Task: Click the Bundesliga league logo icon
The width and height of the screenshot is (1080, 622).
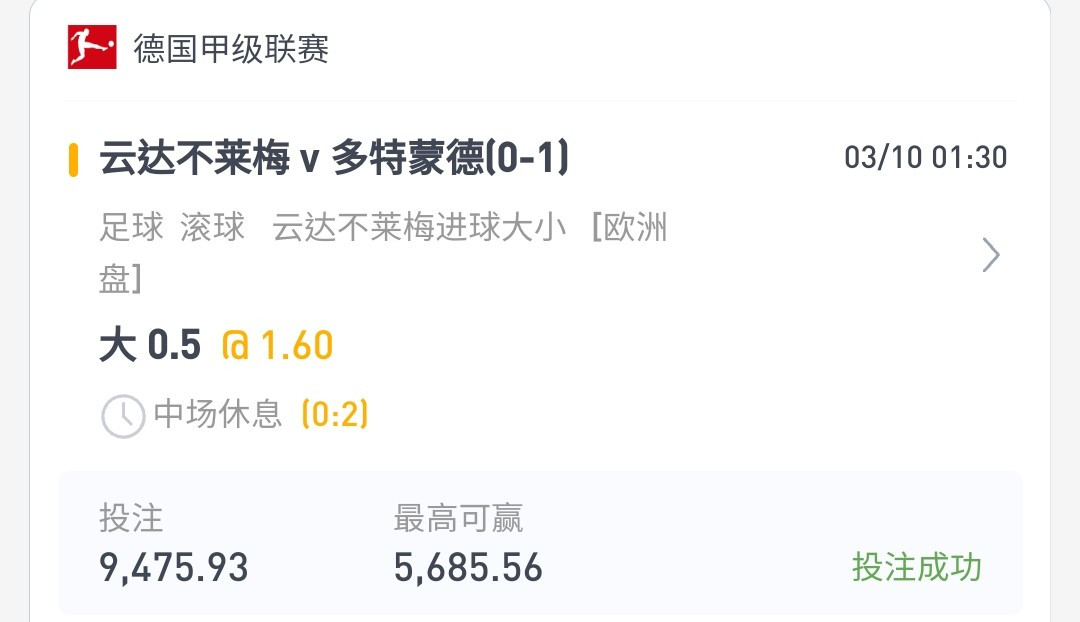Action: [x=92, y=47]
